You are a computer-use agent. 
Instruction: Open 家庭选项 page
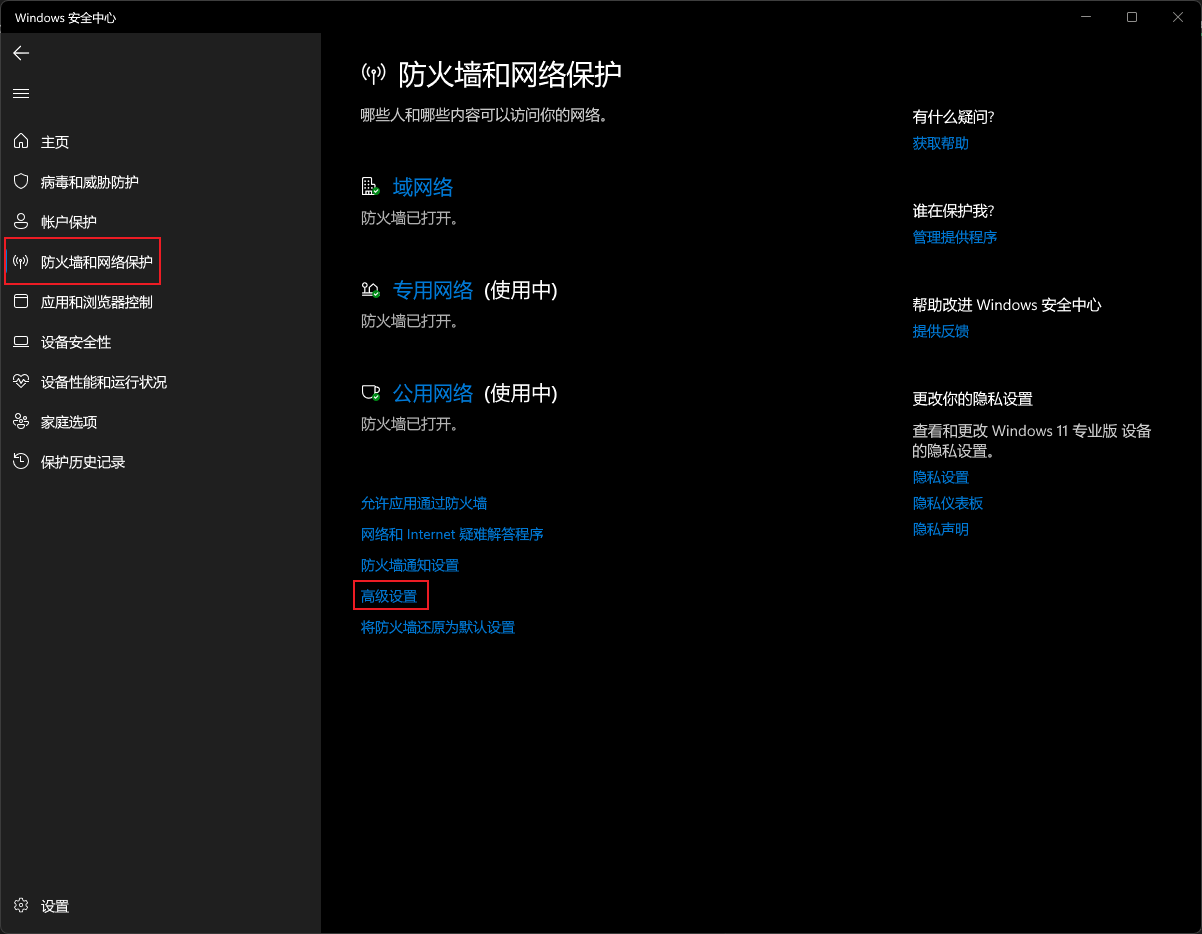tap(160, 422)
